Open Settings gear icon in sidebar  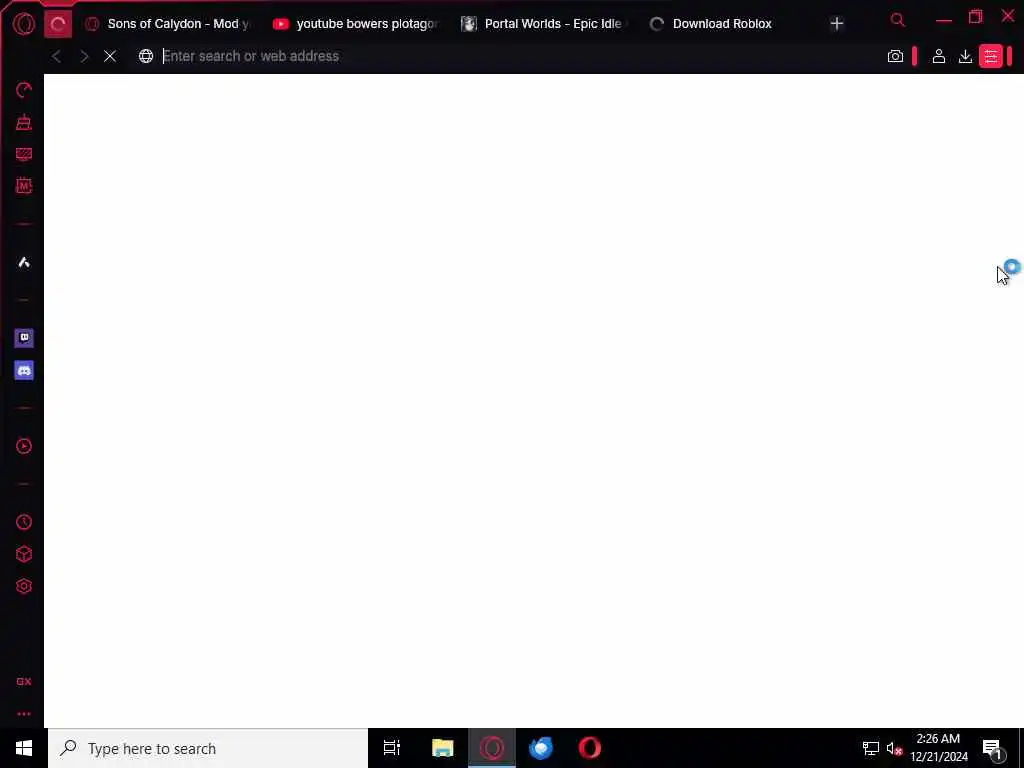tap(24, 586)
